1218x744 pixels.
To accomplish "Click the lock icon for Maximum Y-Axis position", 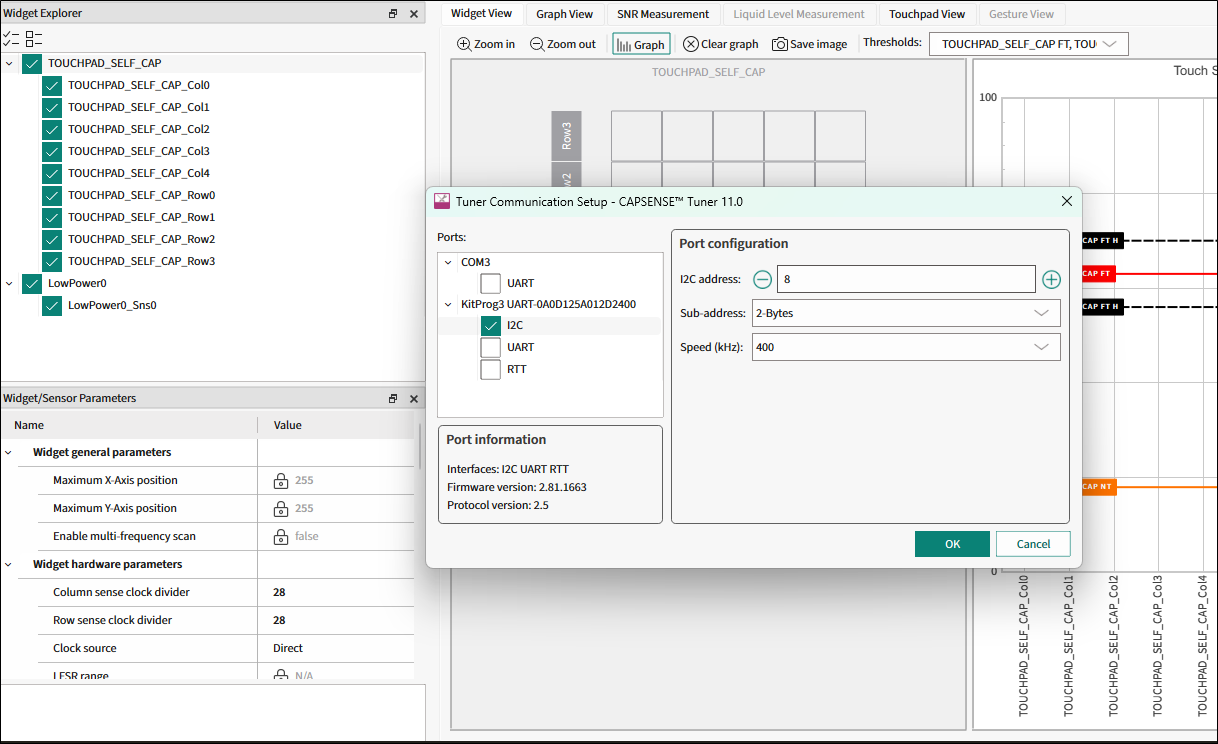I will point(282,508).
